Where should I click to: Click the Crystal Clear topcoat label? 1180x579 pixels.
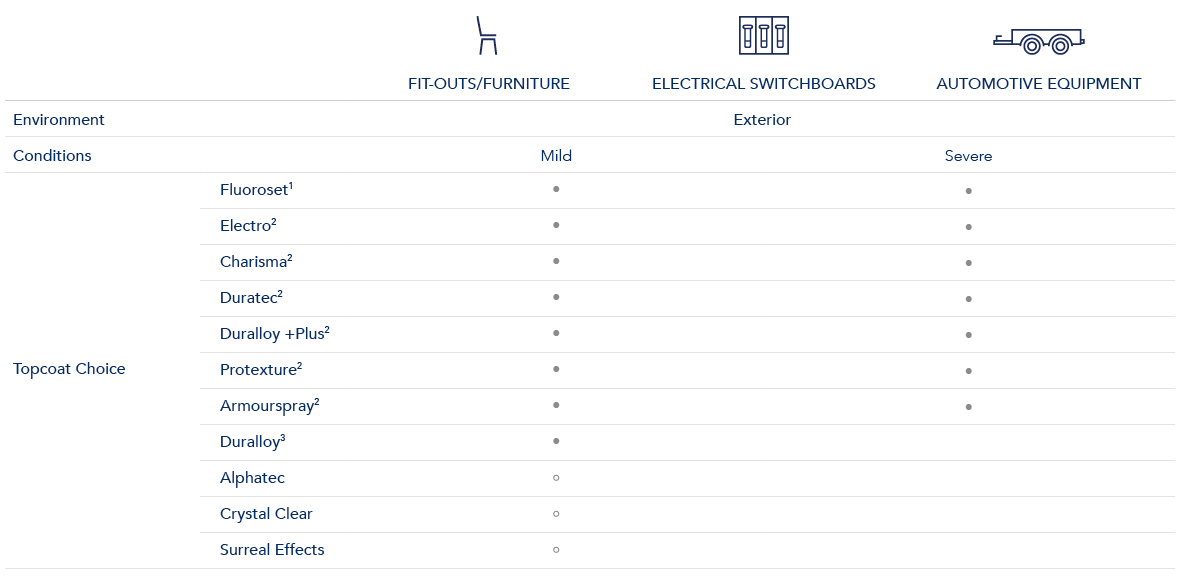[266, 514]
